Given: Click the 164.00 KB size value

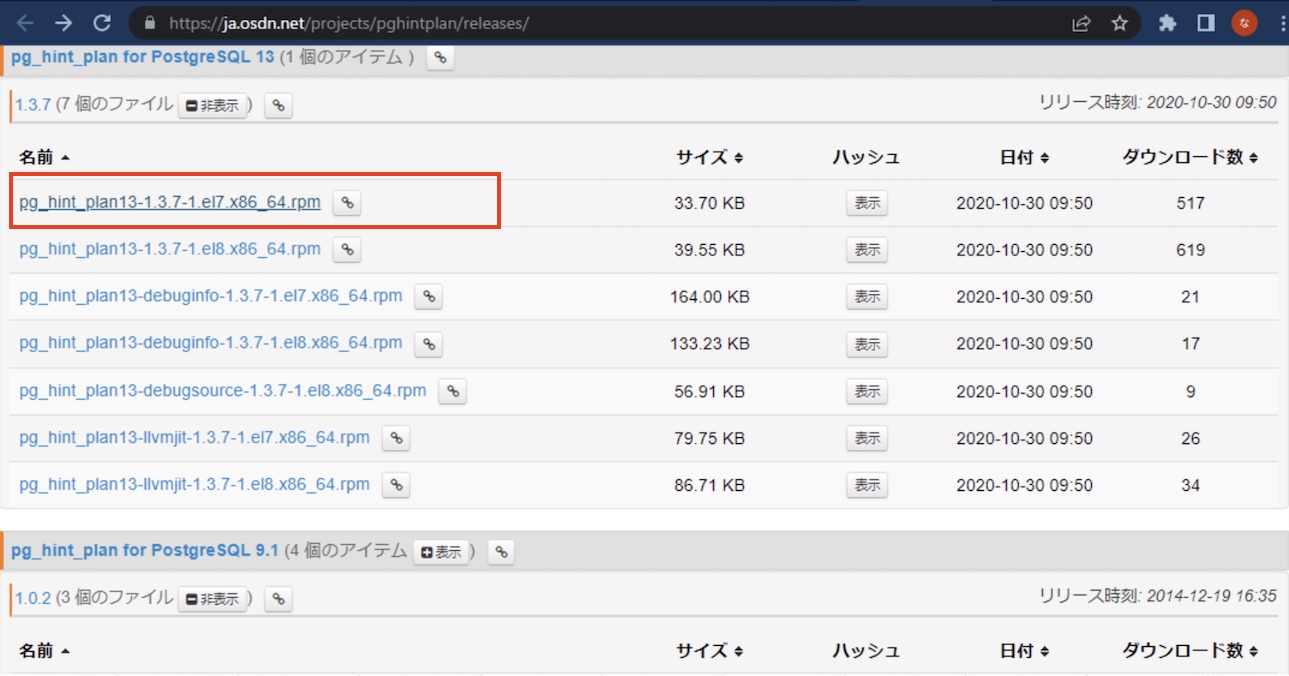Looking at the screenshot, I should pos(709,297).
